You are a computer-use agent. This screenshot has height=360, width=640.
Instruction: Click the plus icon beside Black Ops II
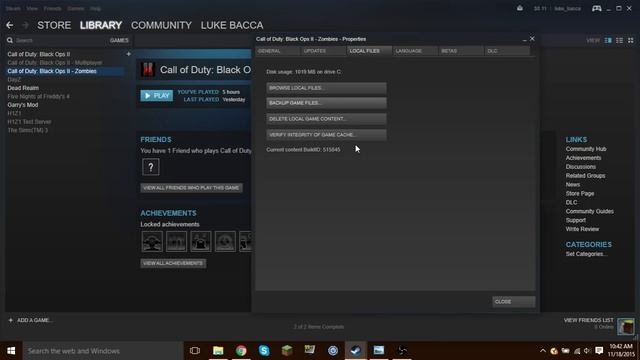[x=128, y=54]
